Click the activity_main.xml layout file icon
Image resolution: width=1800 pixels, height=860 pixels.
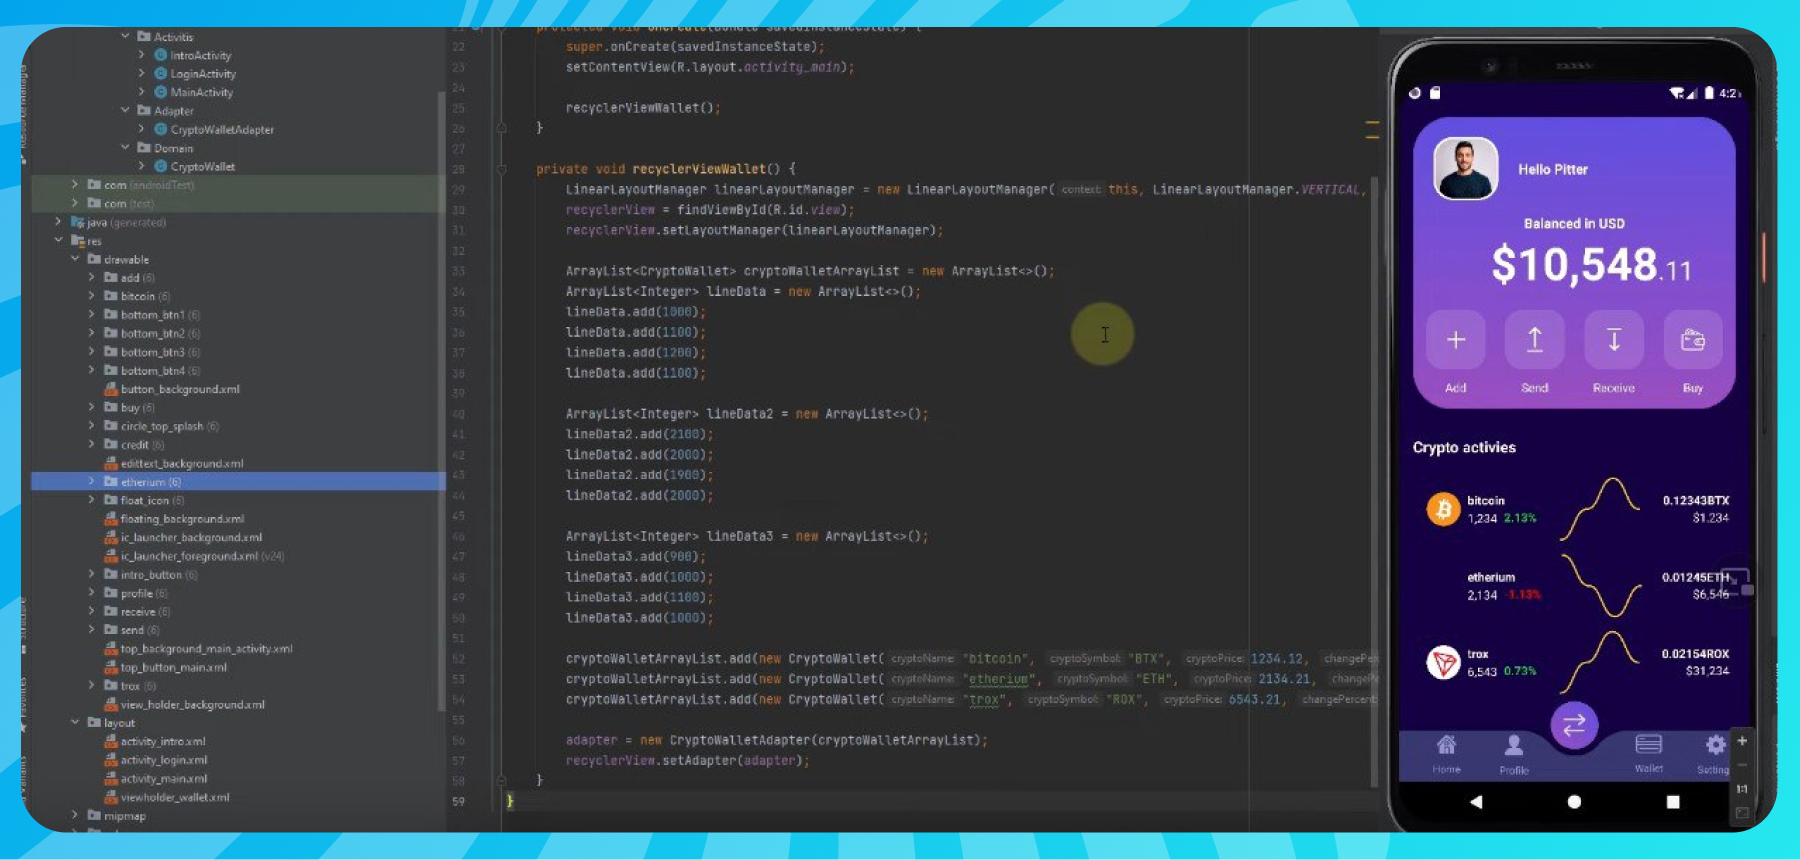point(111,778)
